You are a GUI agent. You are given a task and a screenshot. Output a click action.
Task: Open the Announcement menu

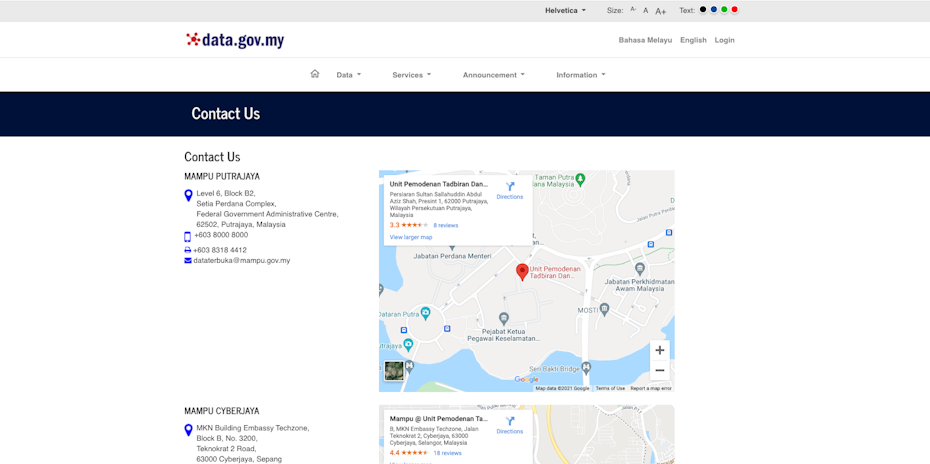tap(493, 75)
